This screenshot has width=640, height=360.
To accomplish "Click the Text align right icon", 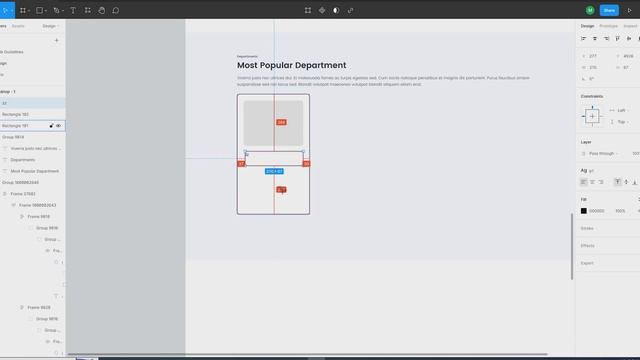I will [601, 182].
